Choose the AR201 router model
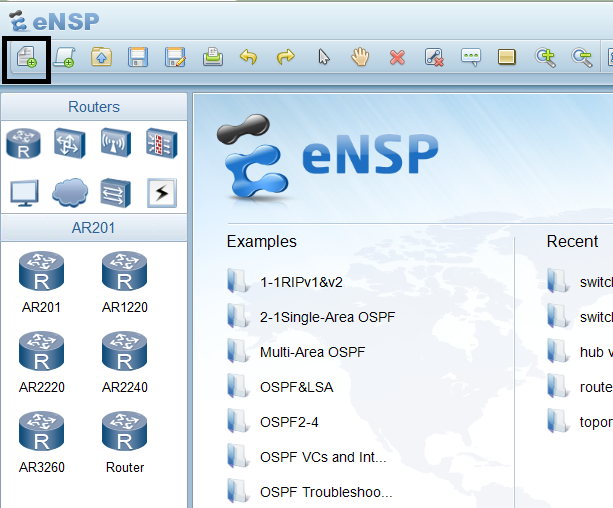Screen dimensions: 613x508 41,282
